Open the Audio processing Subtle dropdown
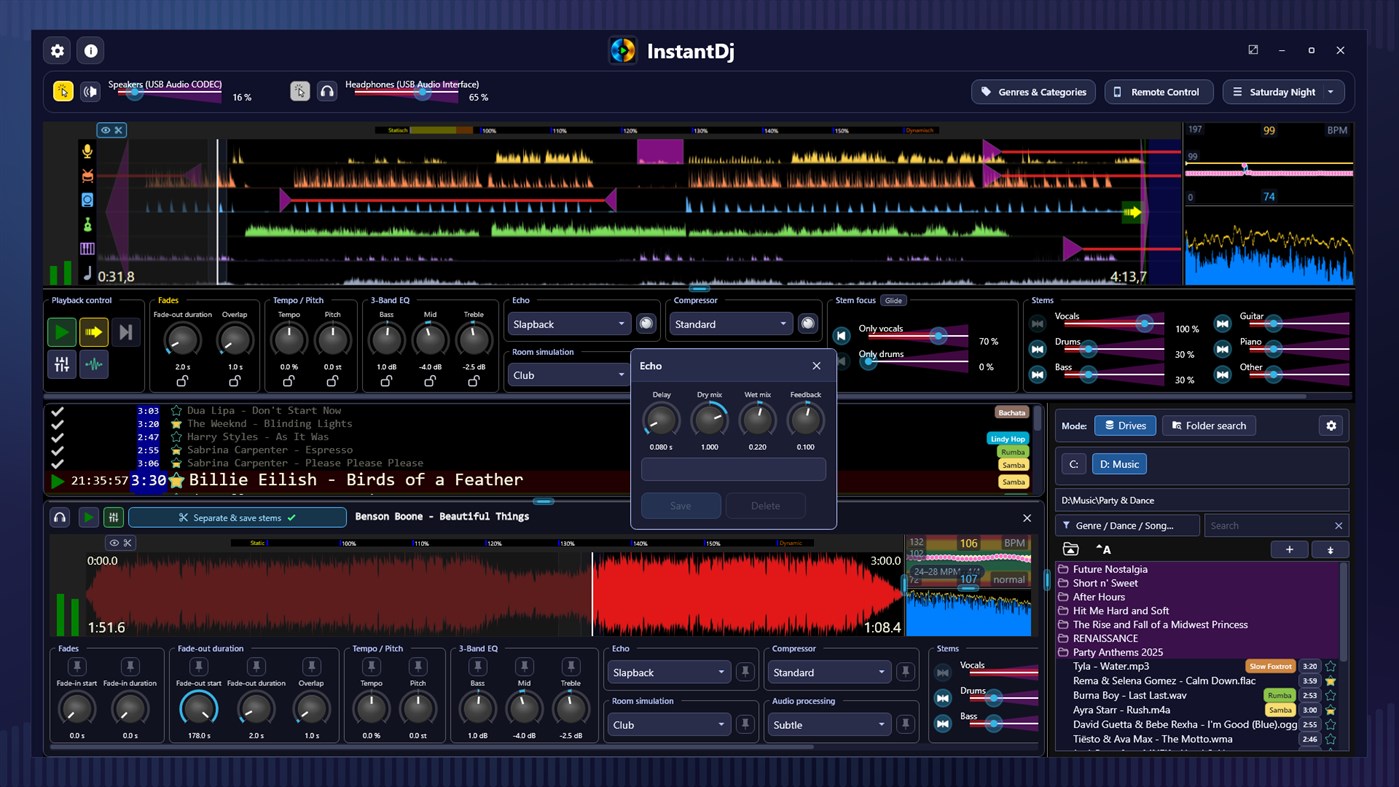The image size is (1399, 787). pyautogui.click(x=829, y=725)
